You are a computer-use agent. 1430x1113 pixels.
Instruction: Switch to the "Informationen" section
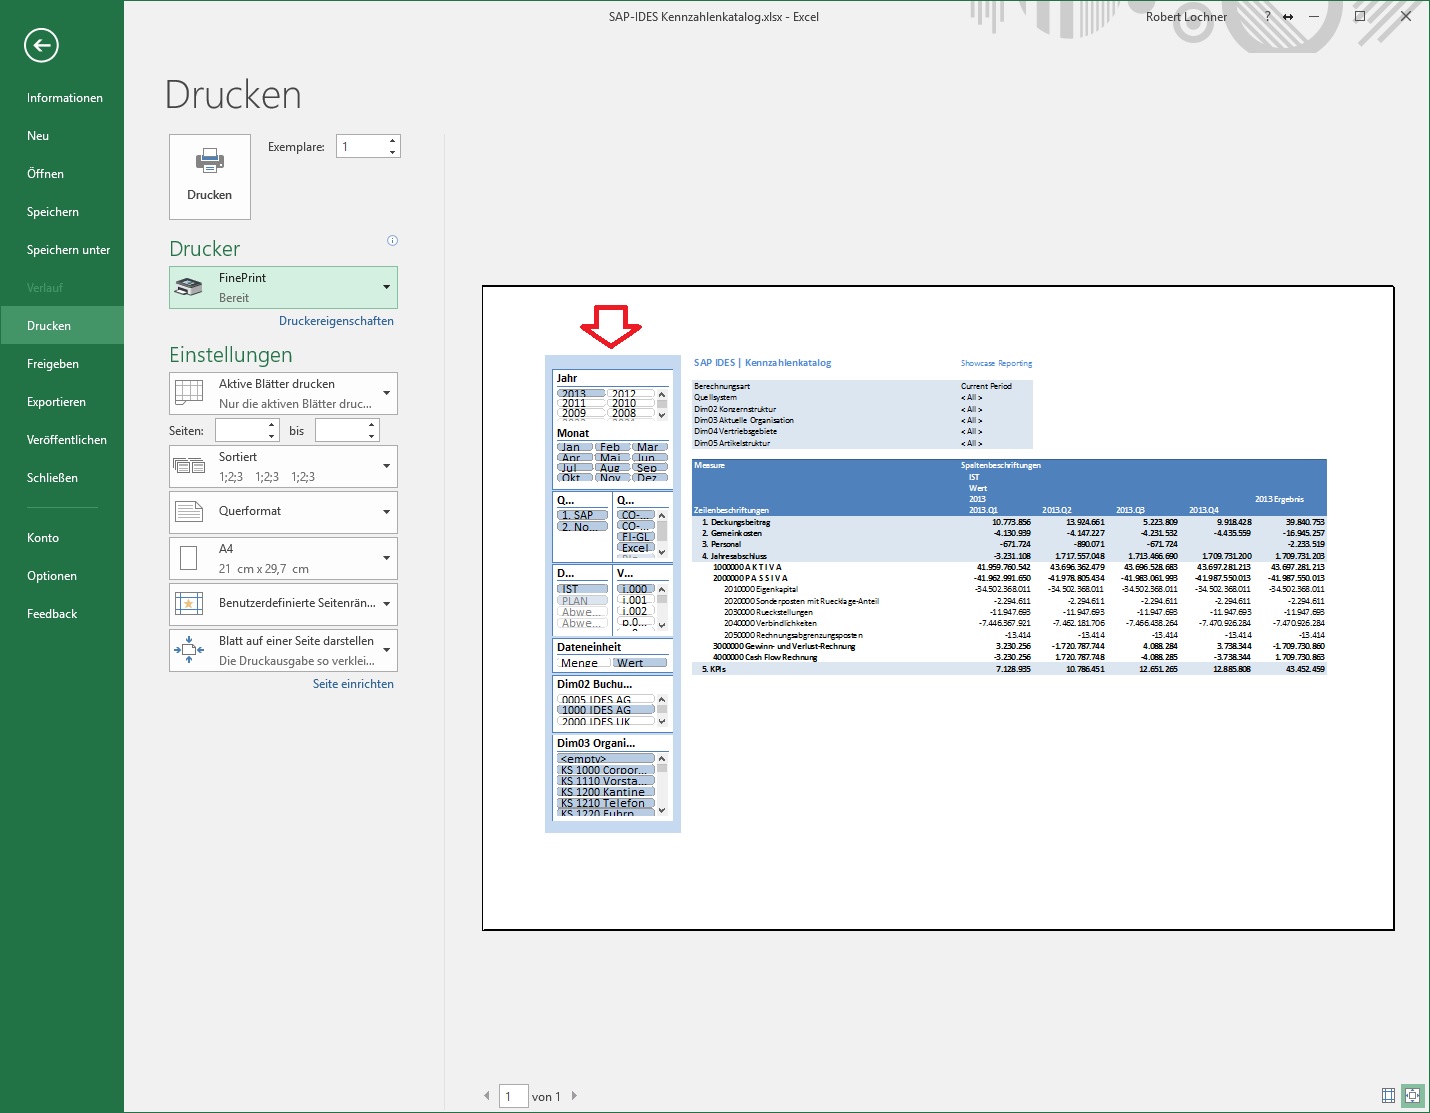click(x=64, y=97)
